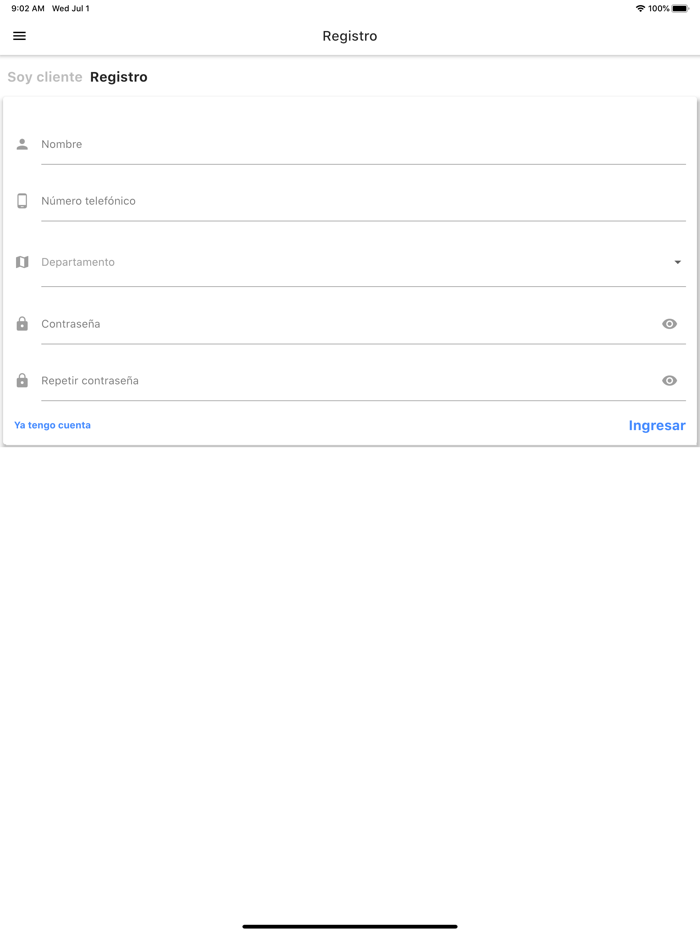The height and width of the screenshot is (934, 700).
Task: Click the lock icon beside Contraseña
Action: point(22,324)
